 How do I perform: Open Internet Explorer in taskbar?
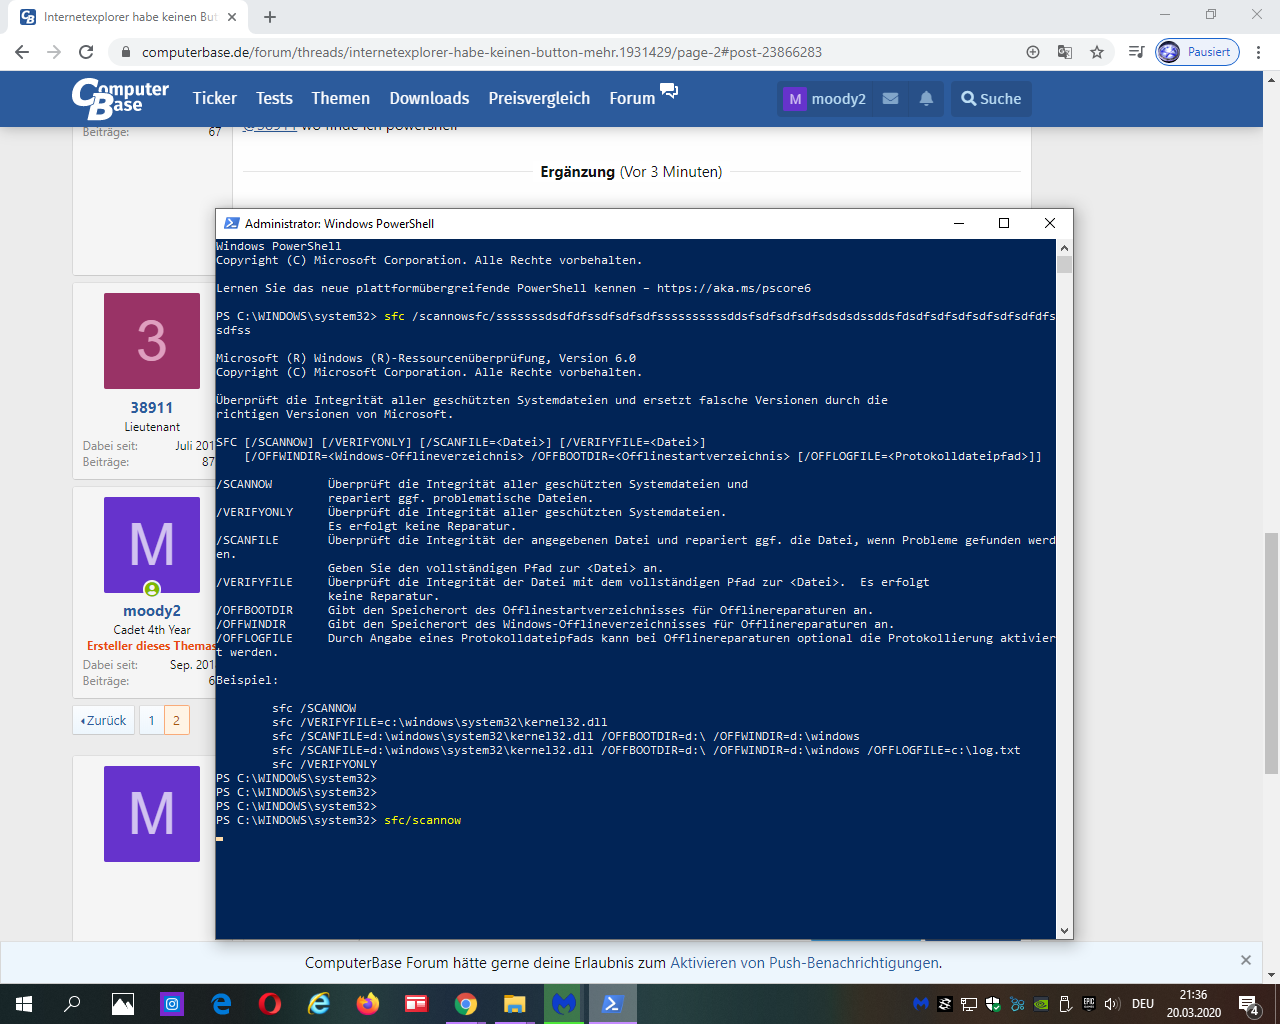(319, 1004)
